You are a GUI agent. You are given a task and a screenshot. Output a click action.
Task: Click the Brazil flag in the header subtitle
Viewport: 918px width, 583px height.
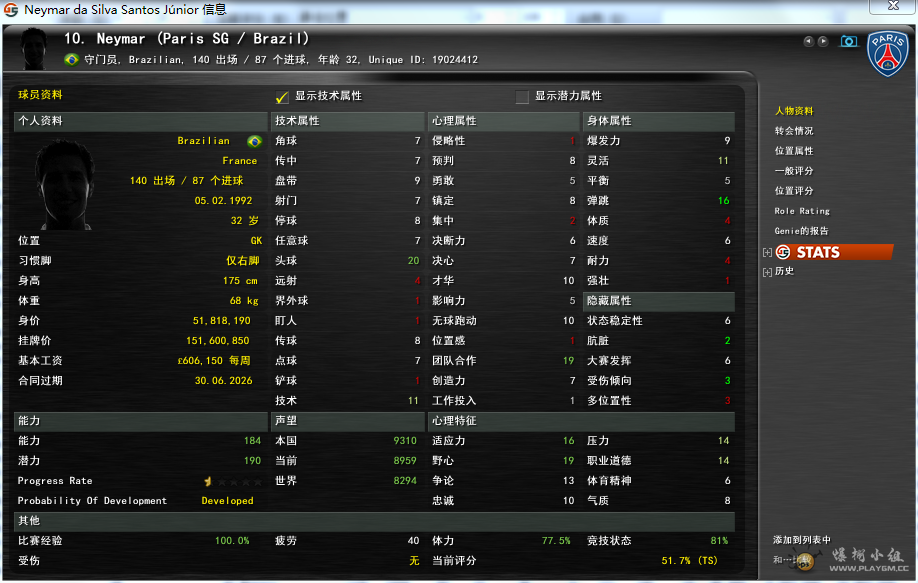pos(71,60)
